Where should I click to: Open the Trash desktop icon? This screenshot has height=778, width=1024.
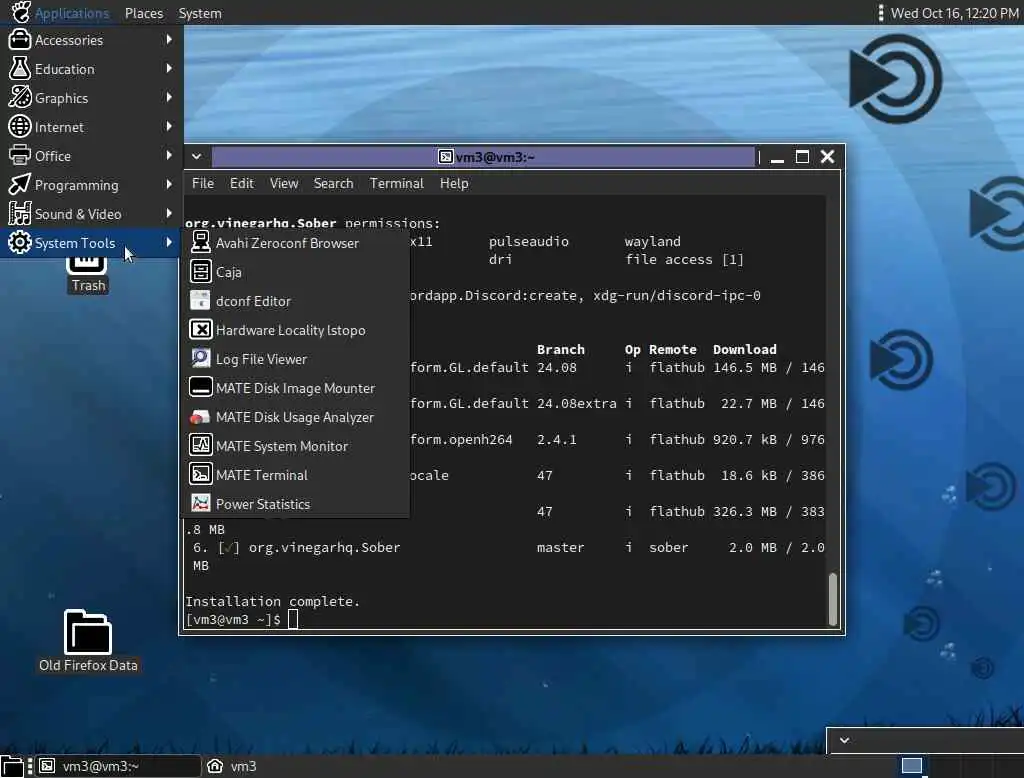[x=88, y=275]
